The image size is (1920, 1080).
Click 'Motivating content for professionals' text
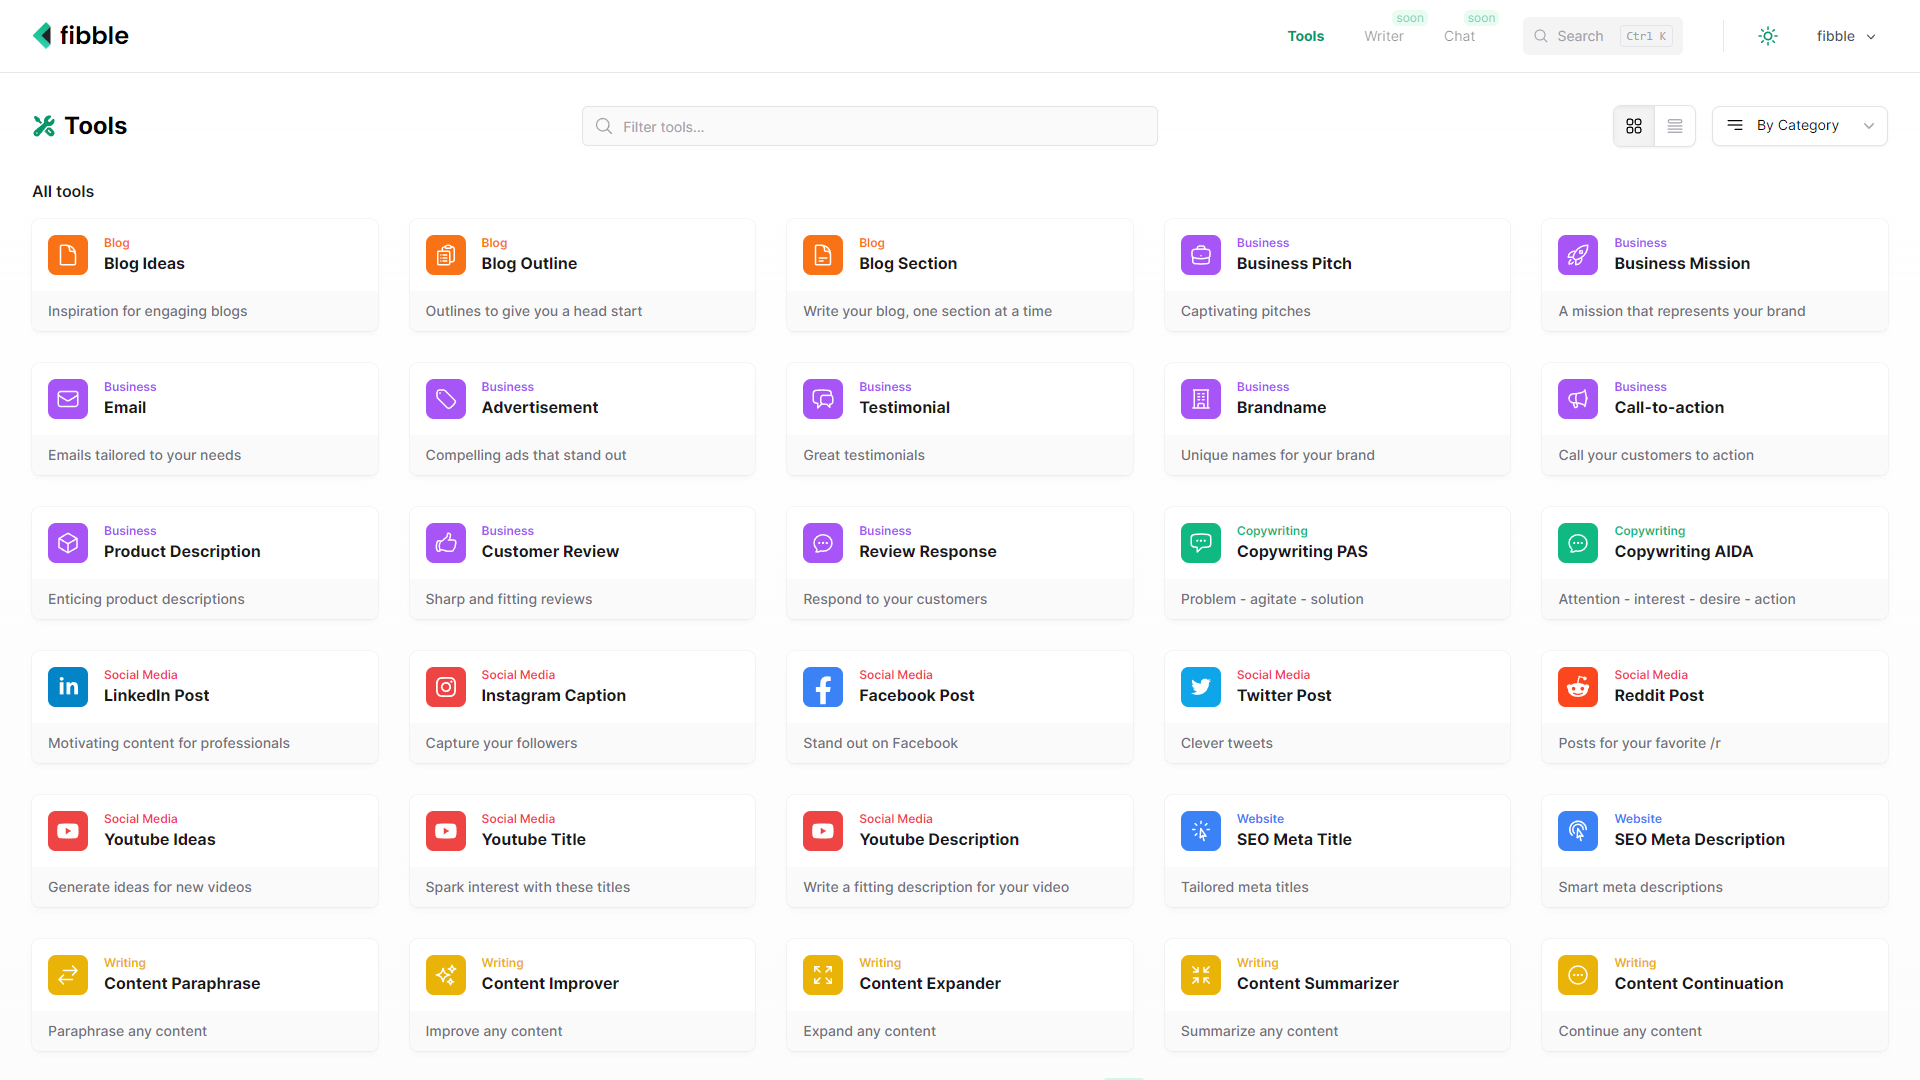(x=169, y=743)
